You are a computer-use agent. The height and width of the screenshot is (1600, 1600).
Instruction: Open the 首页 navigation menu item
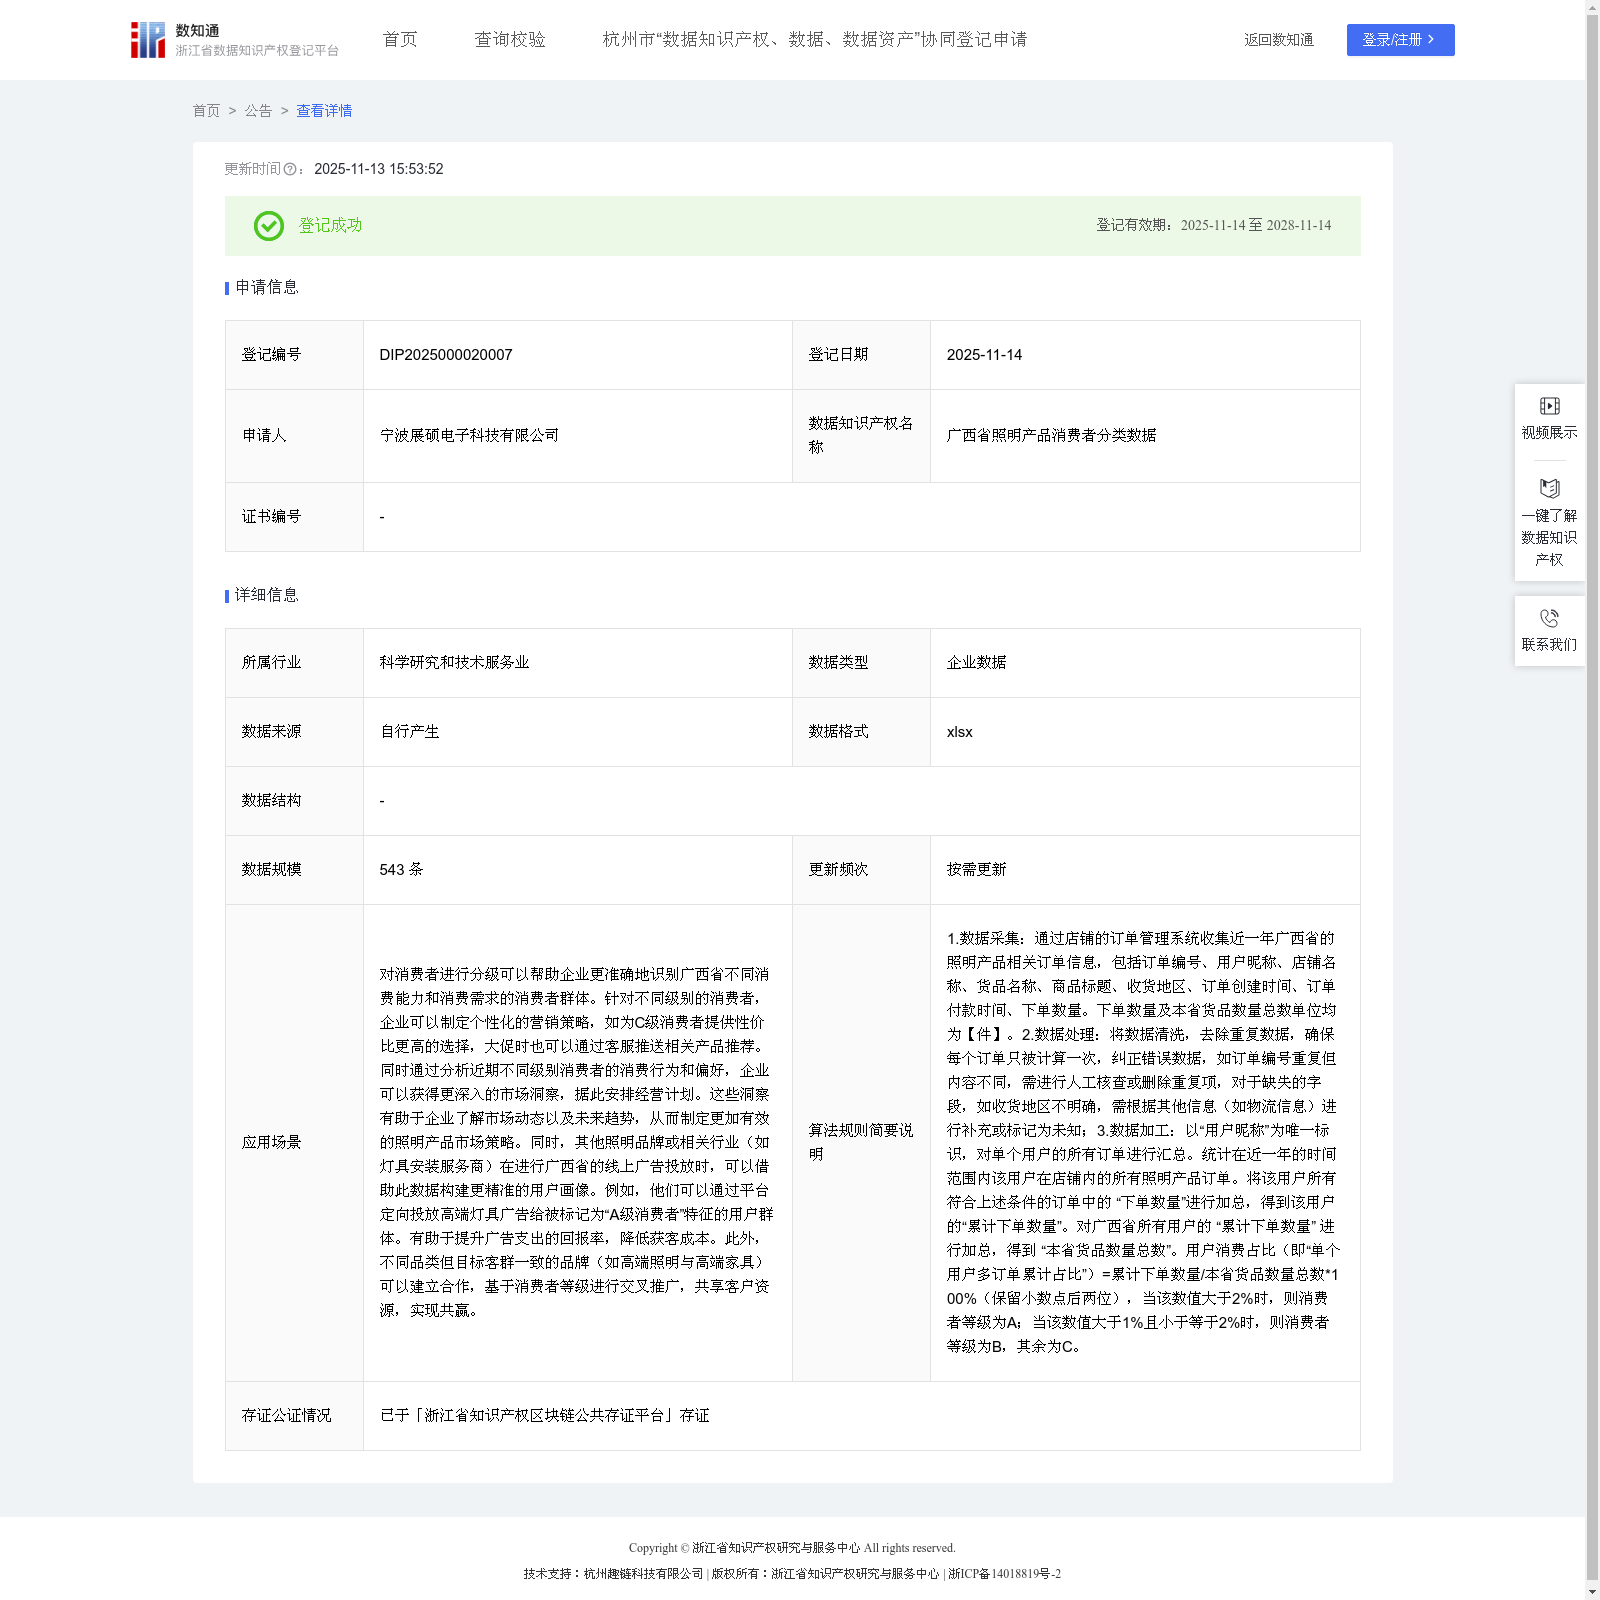[400, 40]
